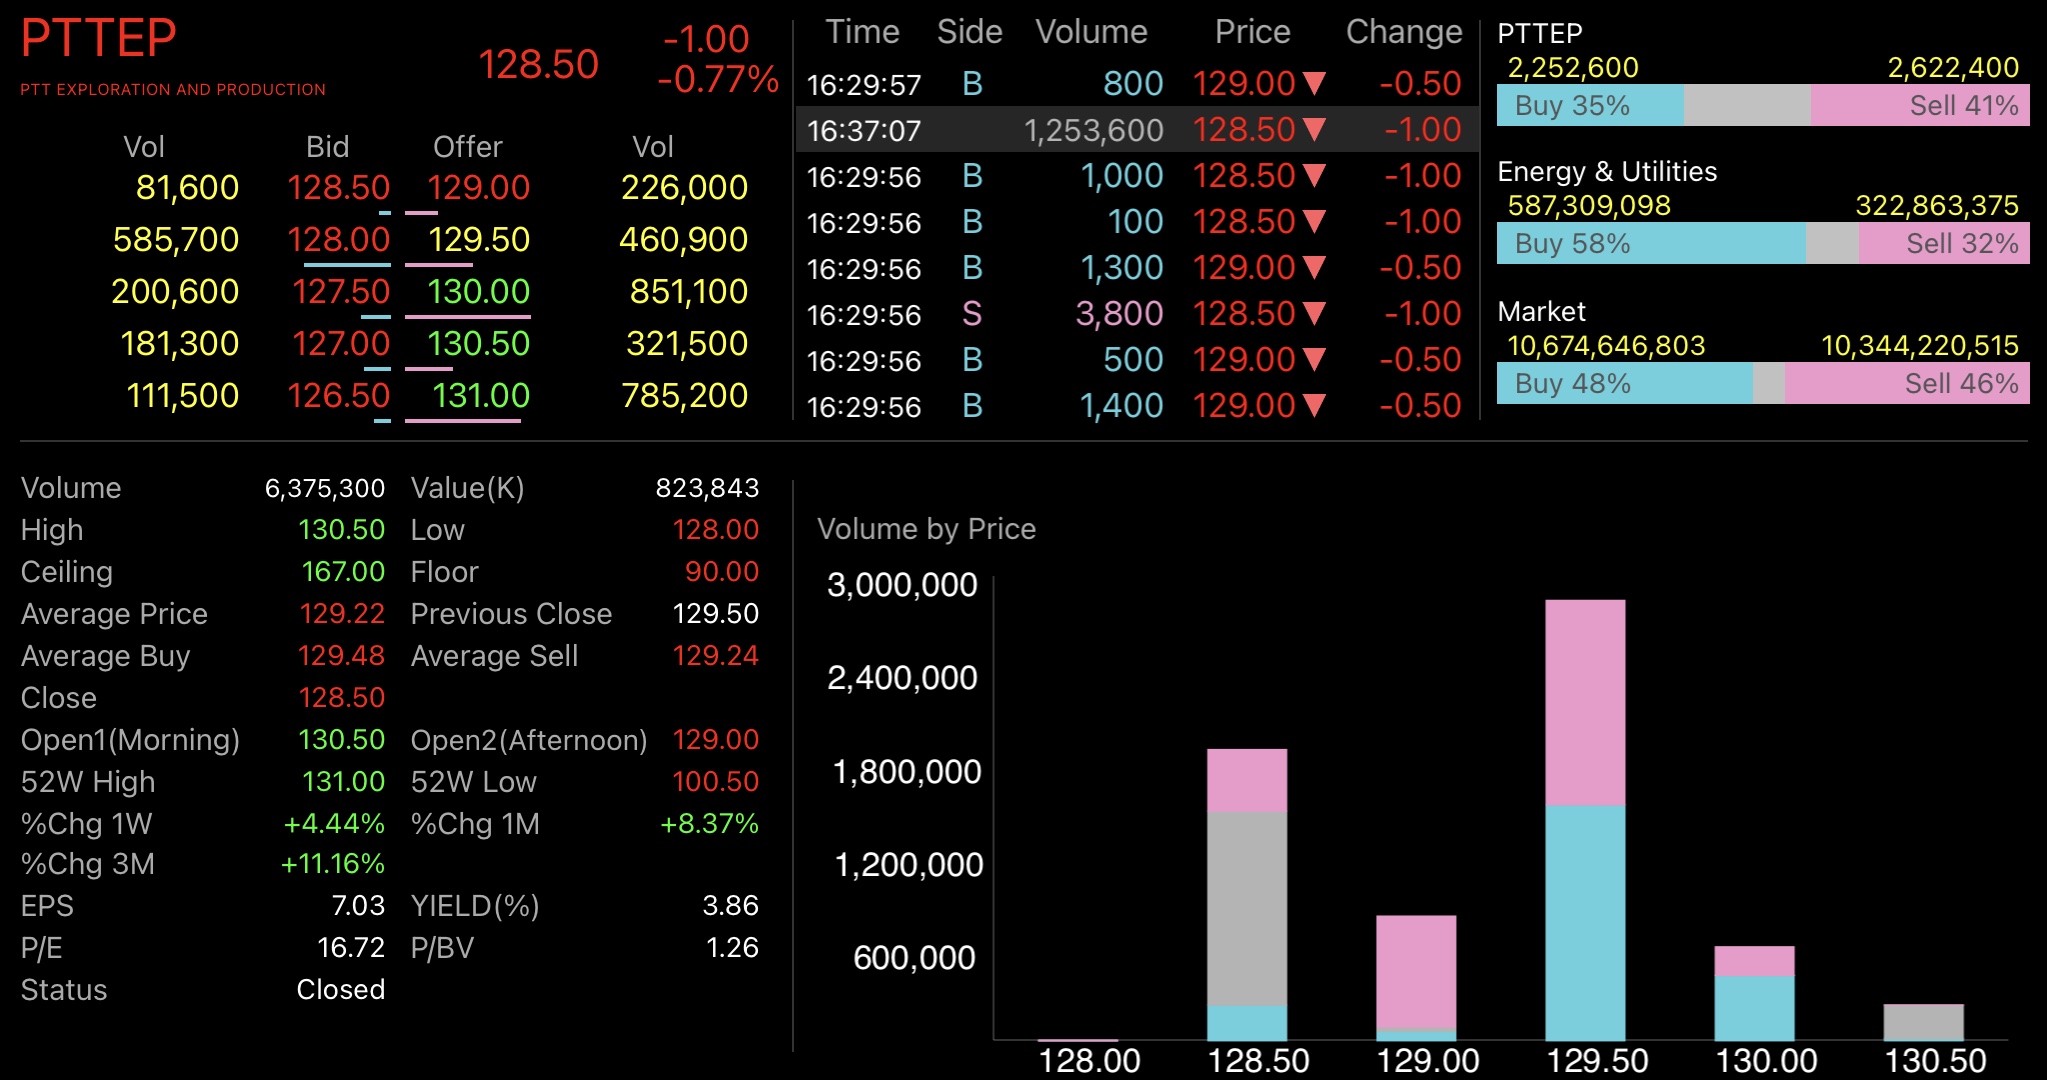Click the Change column header

1404,32
